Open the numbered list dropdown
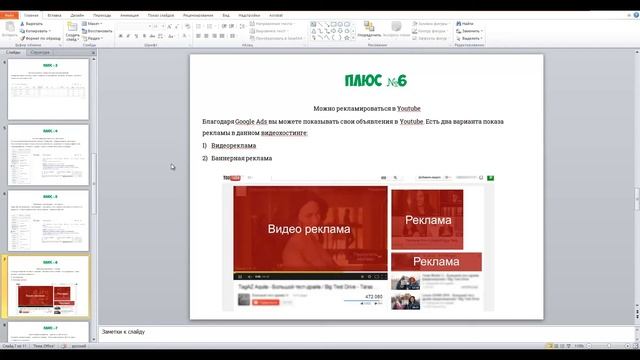The width and height of the screenshot is (640, 360). pos(210,26)
